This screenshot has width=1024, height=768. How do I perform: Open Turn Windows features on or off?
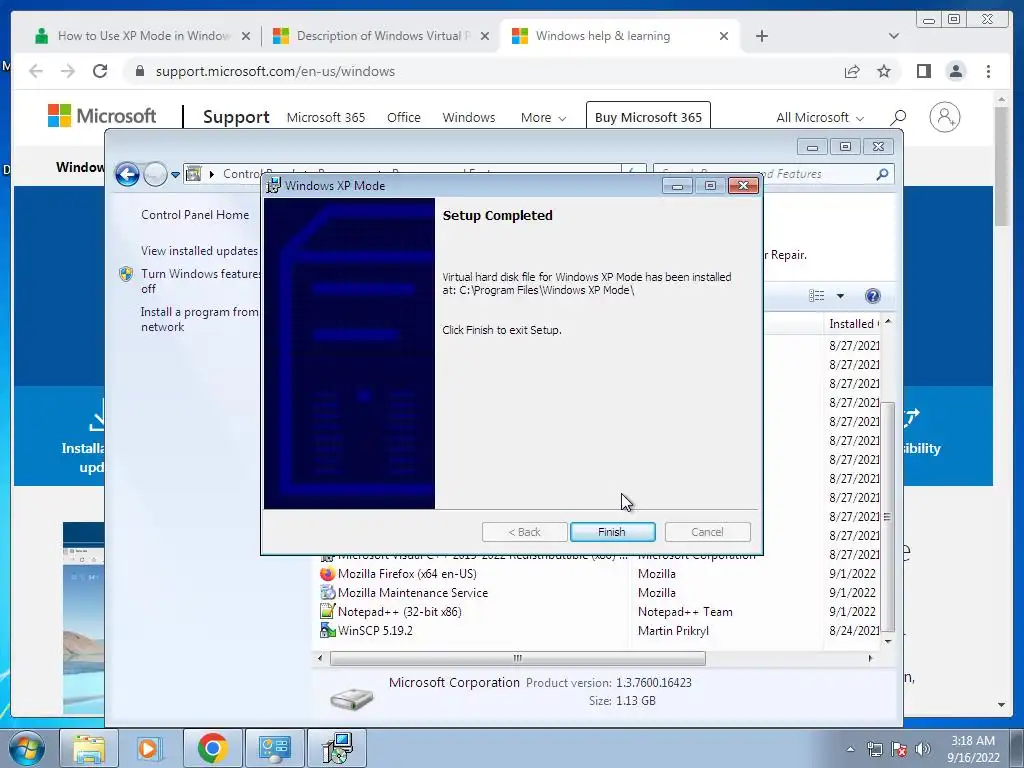coord(200,281)
